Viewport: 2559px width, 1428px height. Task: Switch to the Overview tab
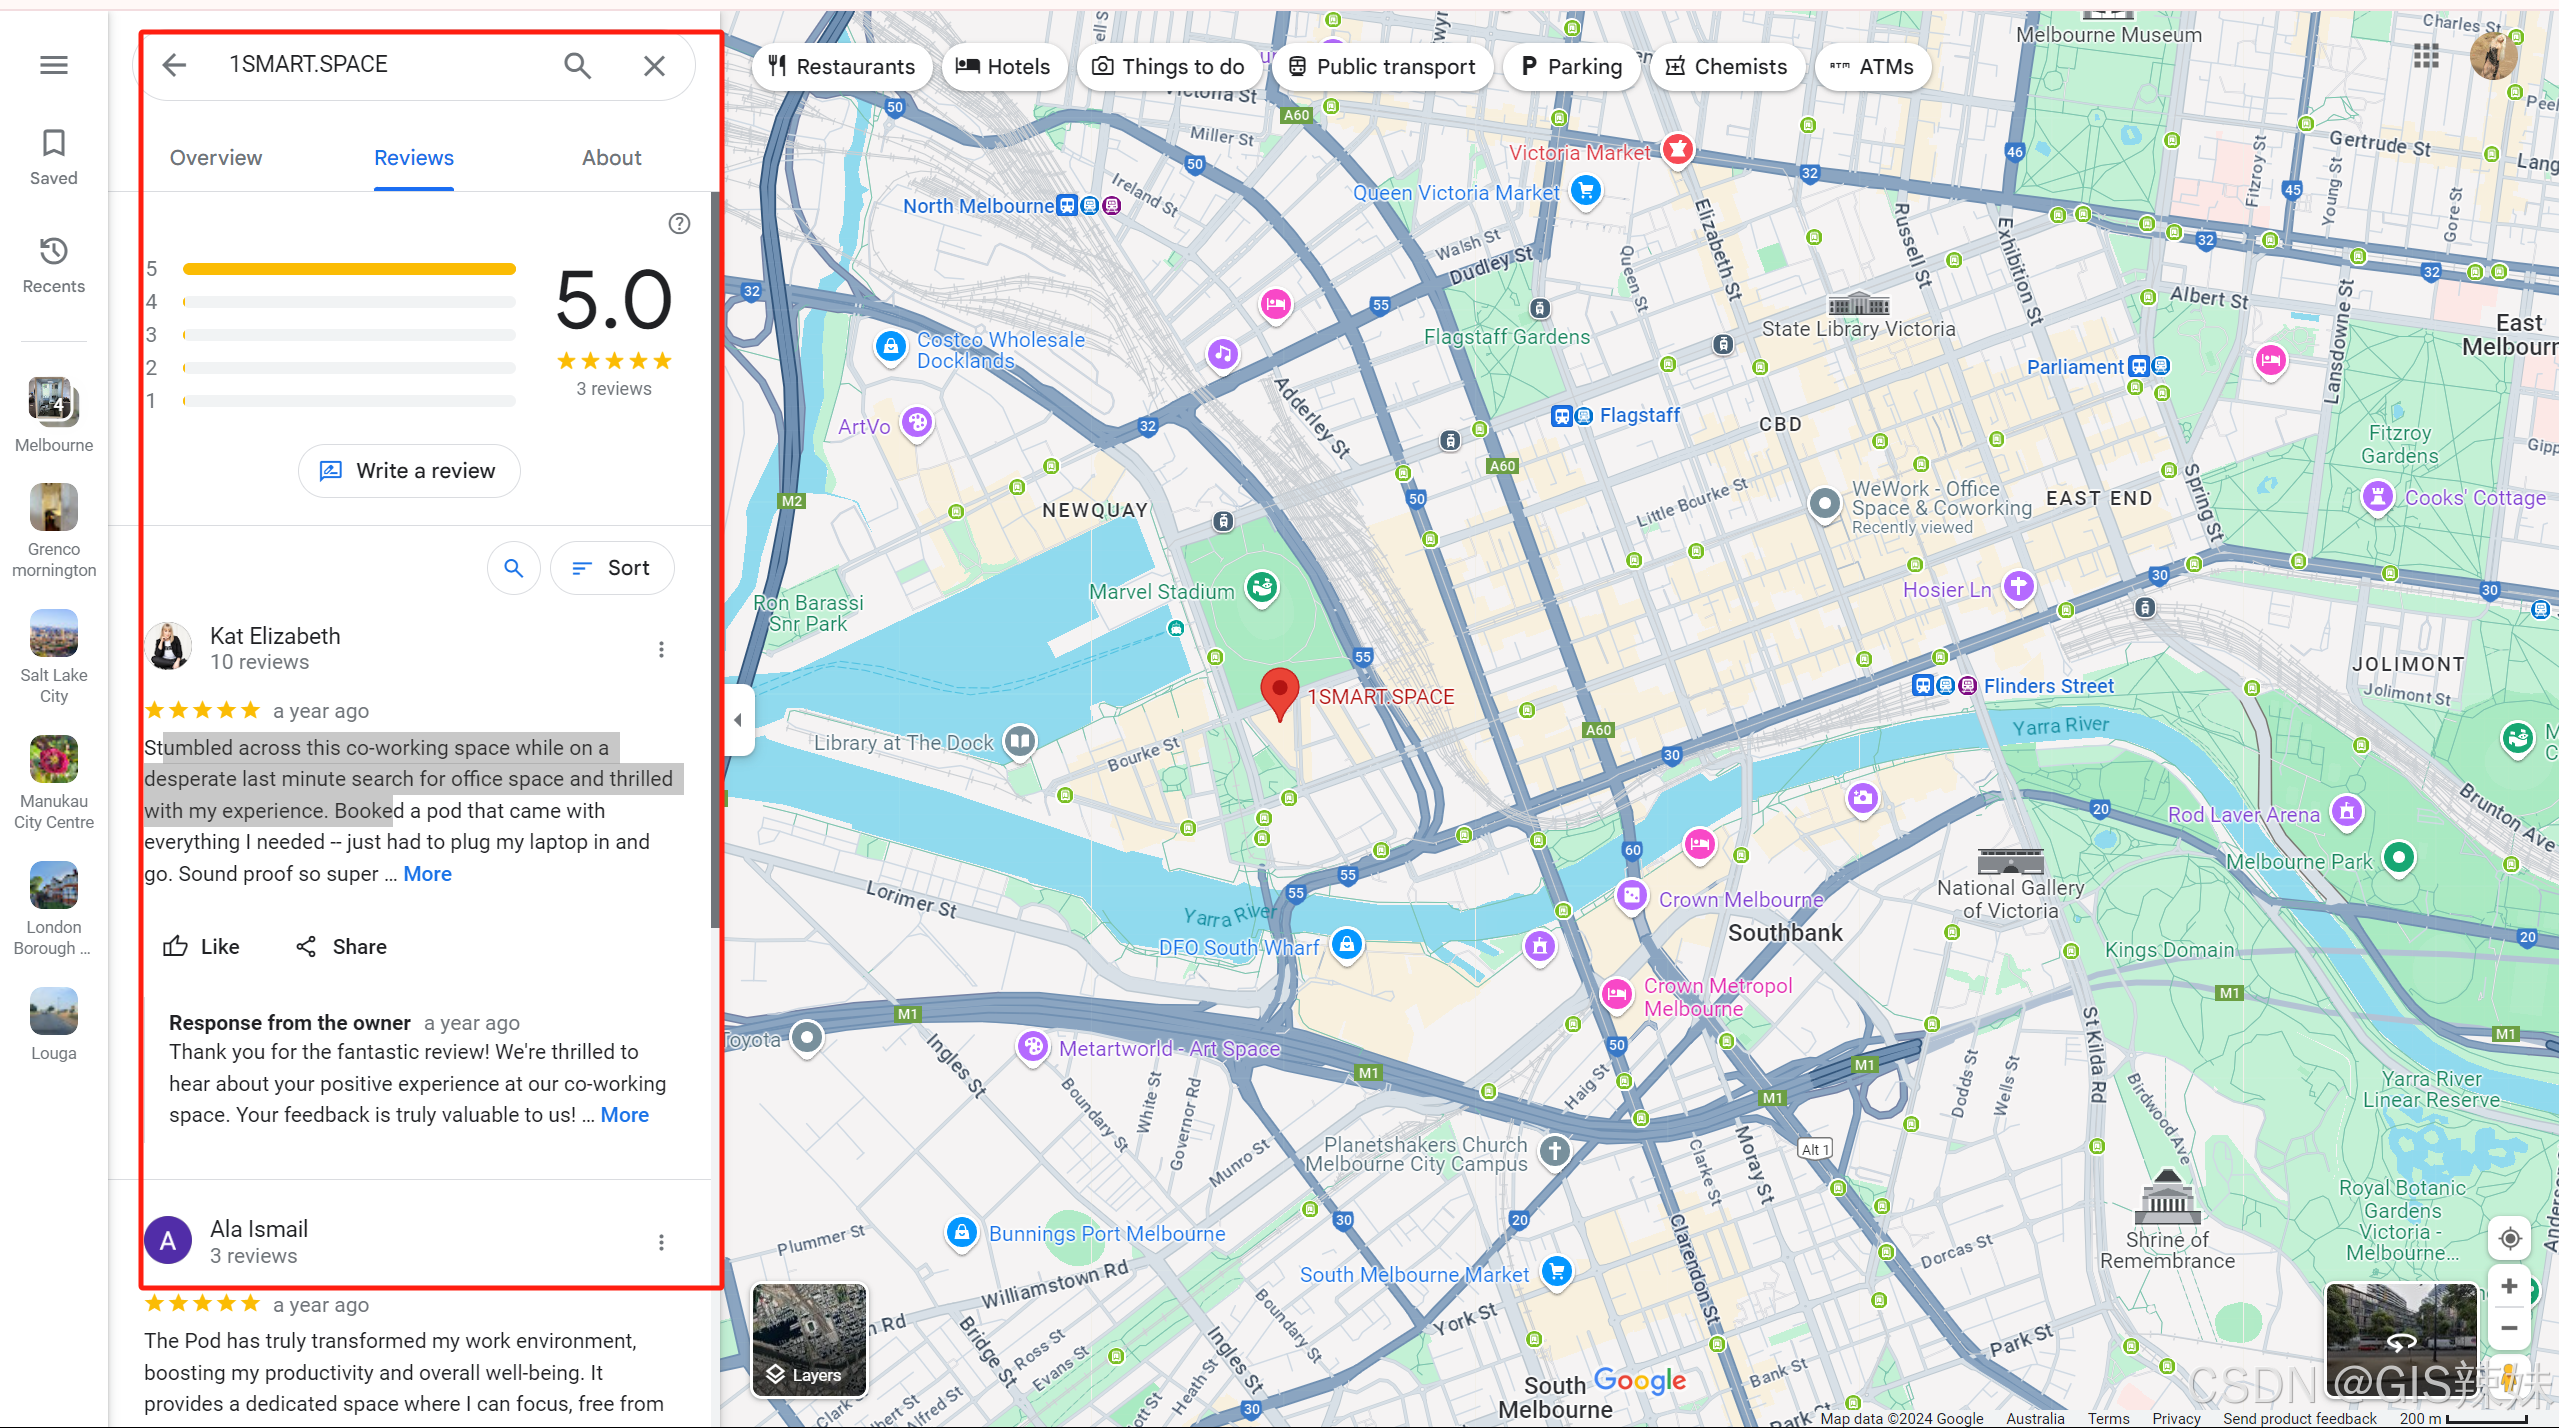pyautogui.click(x=216, y=157)
